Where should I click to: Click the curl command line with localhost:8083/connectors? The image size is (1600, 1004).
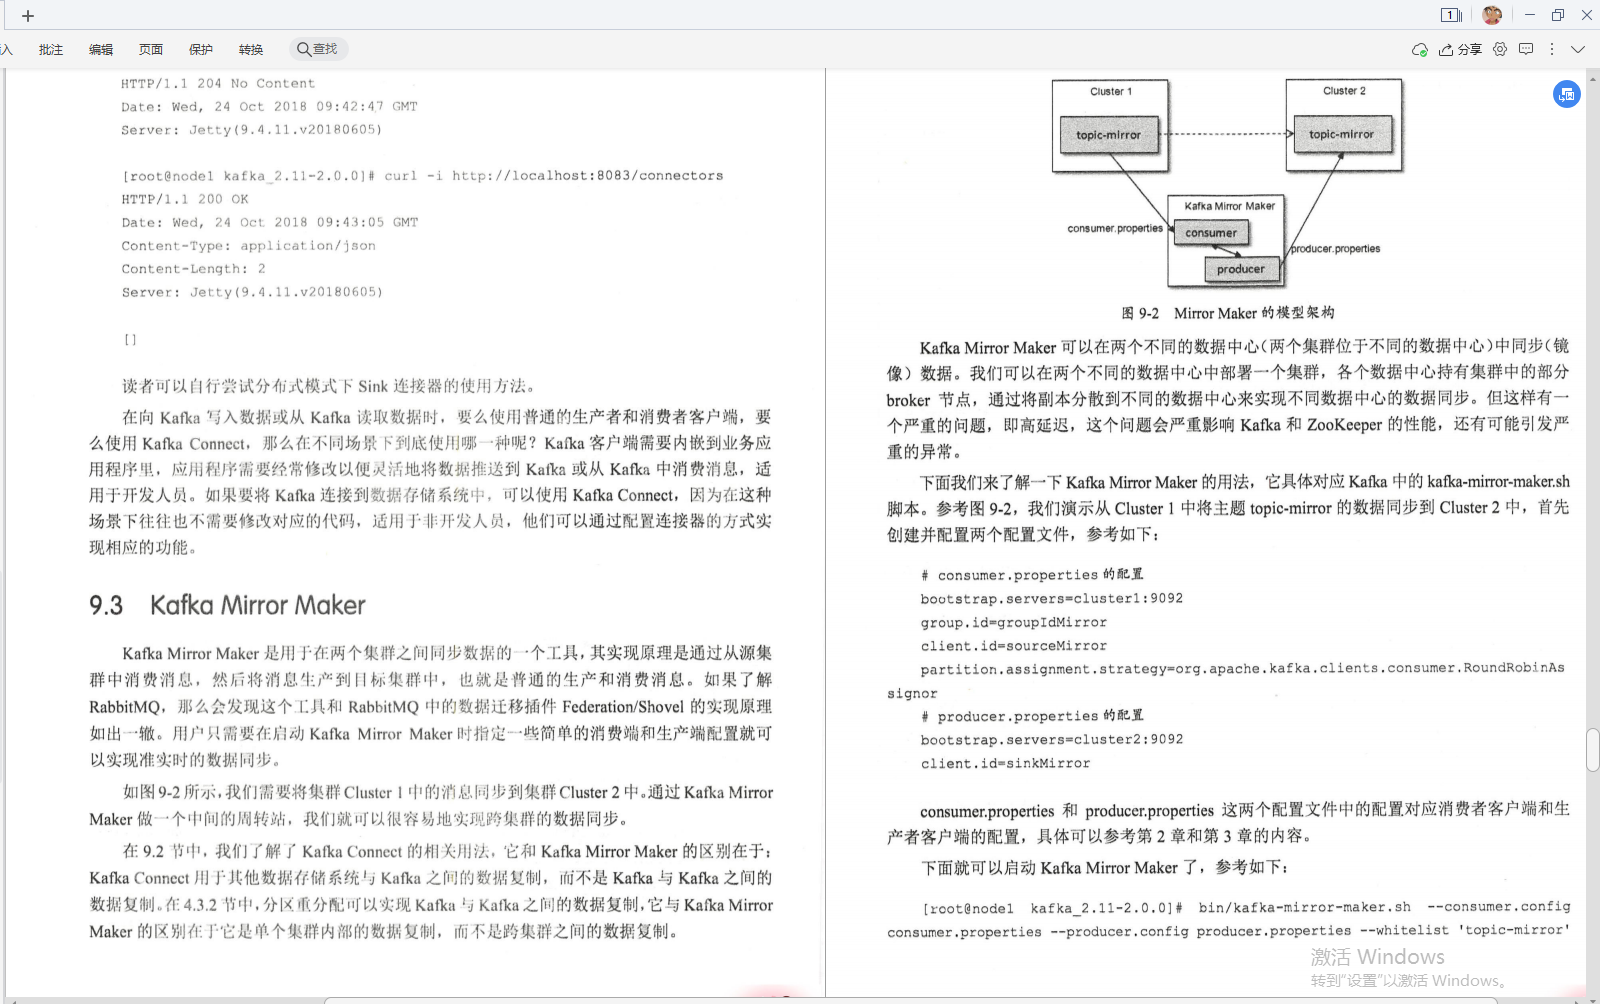click(x=422, y=176)
